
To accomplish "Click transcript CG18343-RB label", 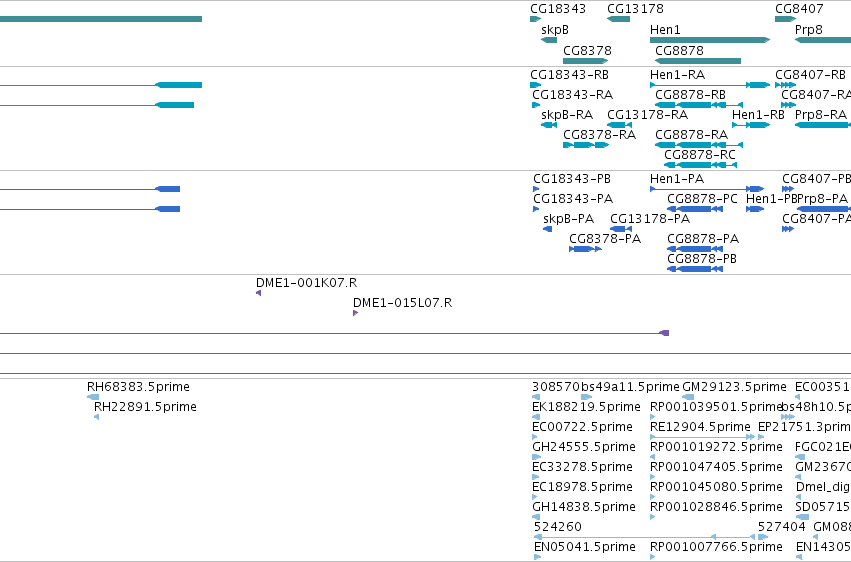I will tap(569, 75).
